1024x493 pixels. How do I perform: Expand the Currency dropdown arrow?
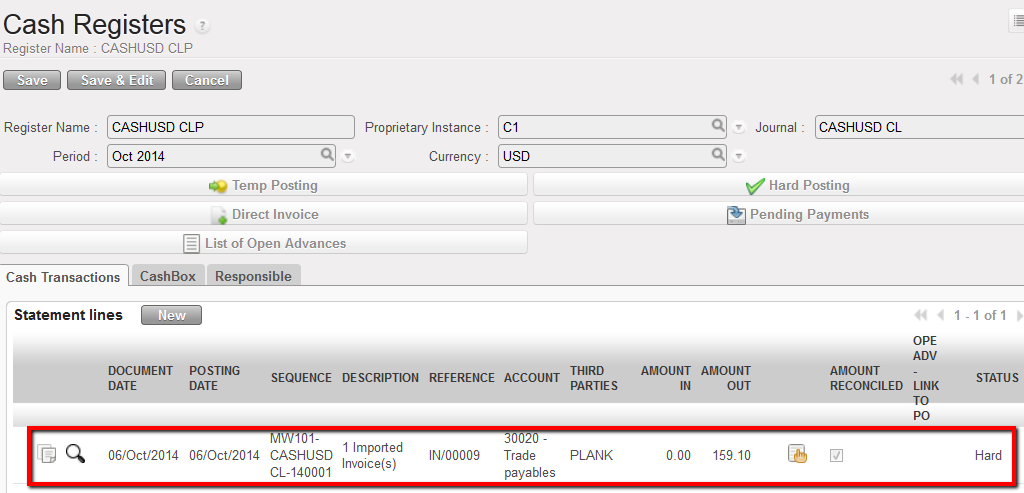[x=739, y=156]
